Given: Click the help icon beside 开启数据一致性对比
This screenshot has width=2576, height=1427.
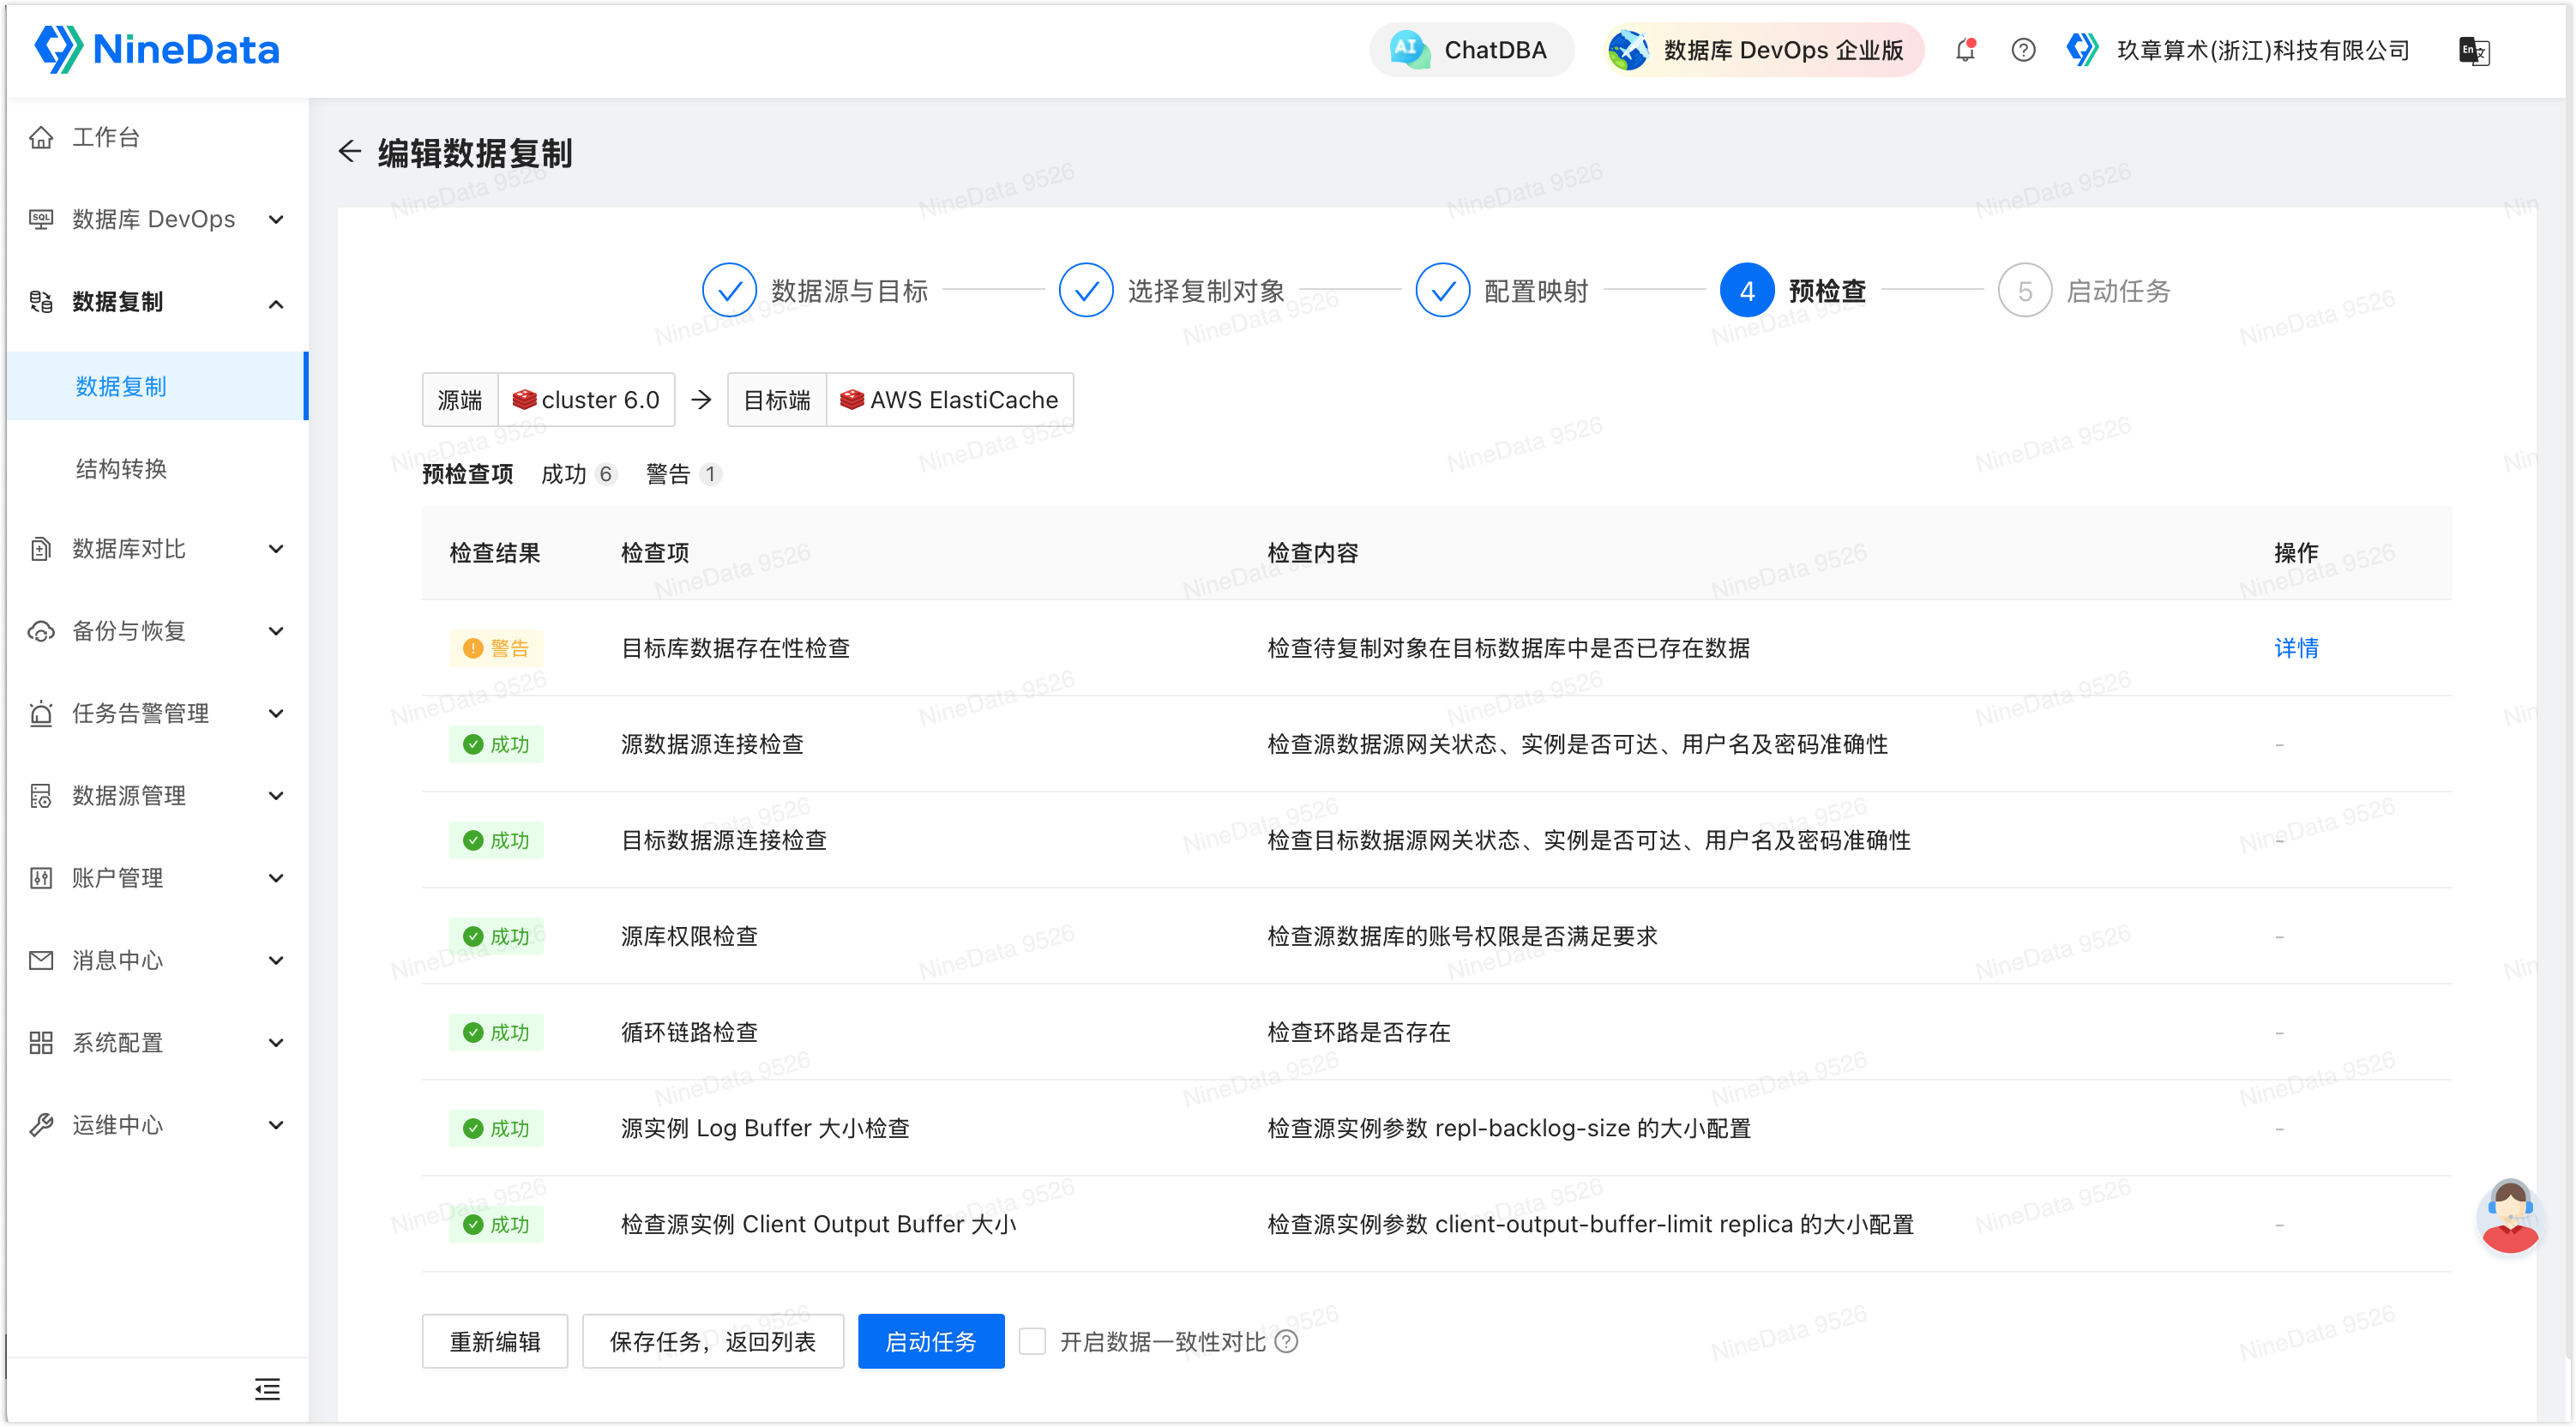Looking at the screenshot, I should pyautogui.click(x=1286, y=1341).
